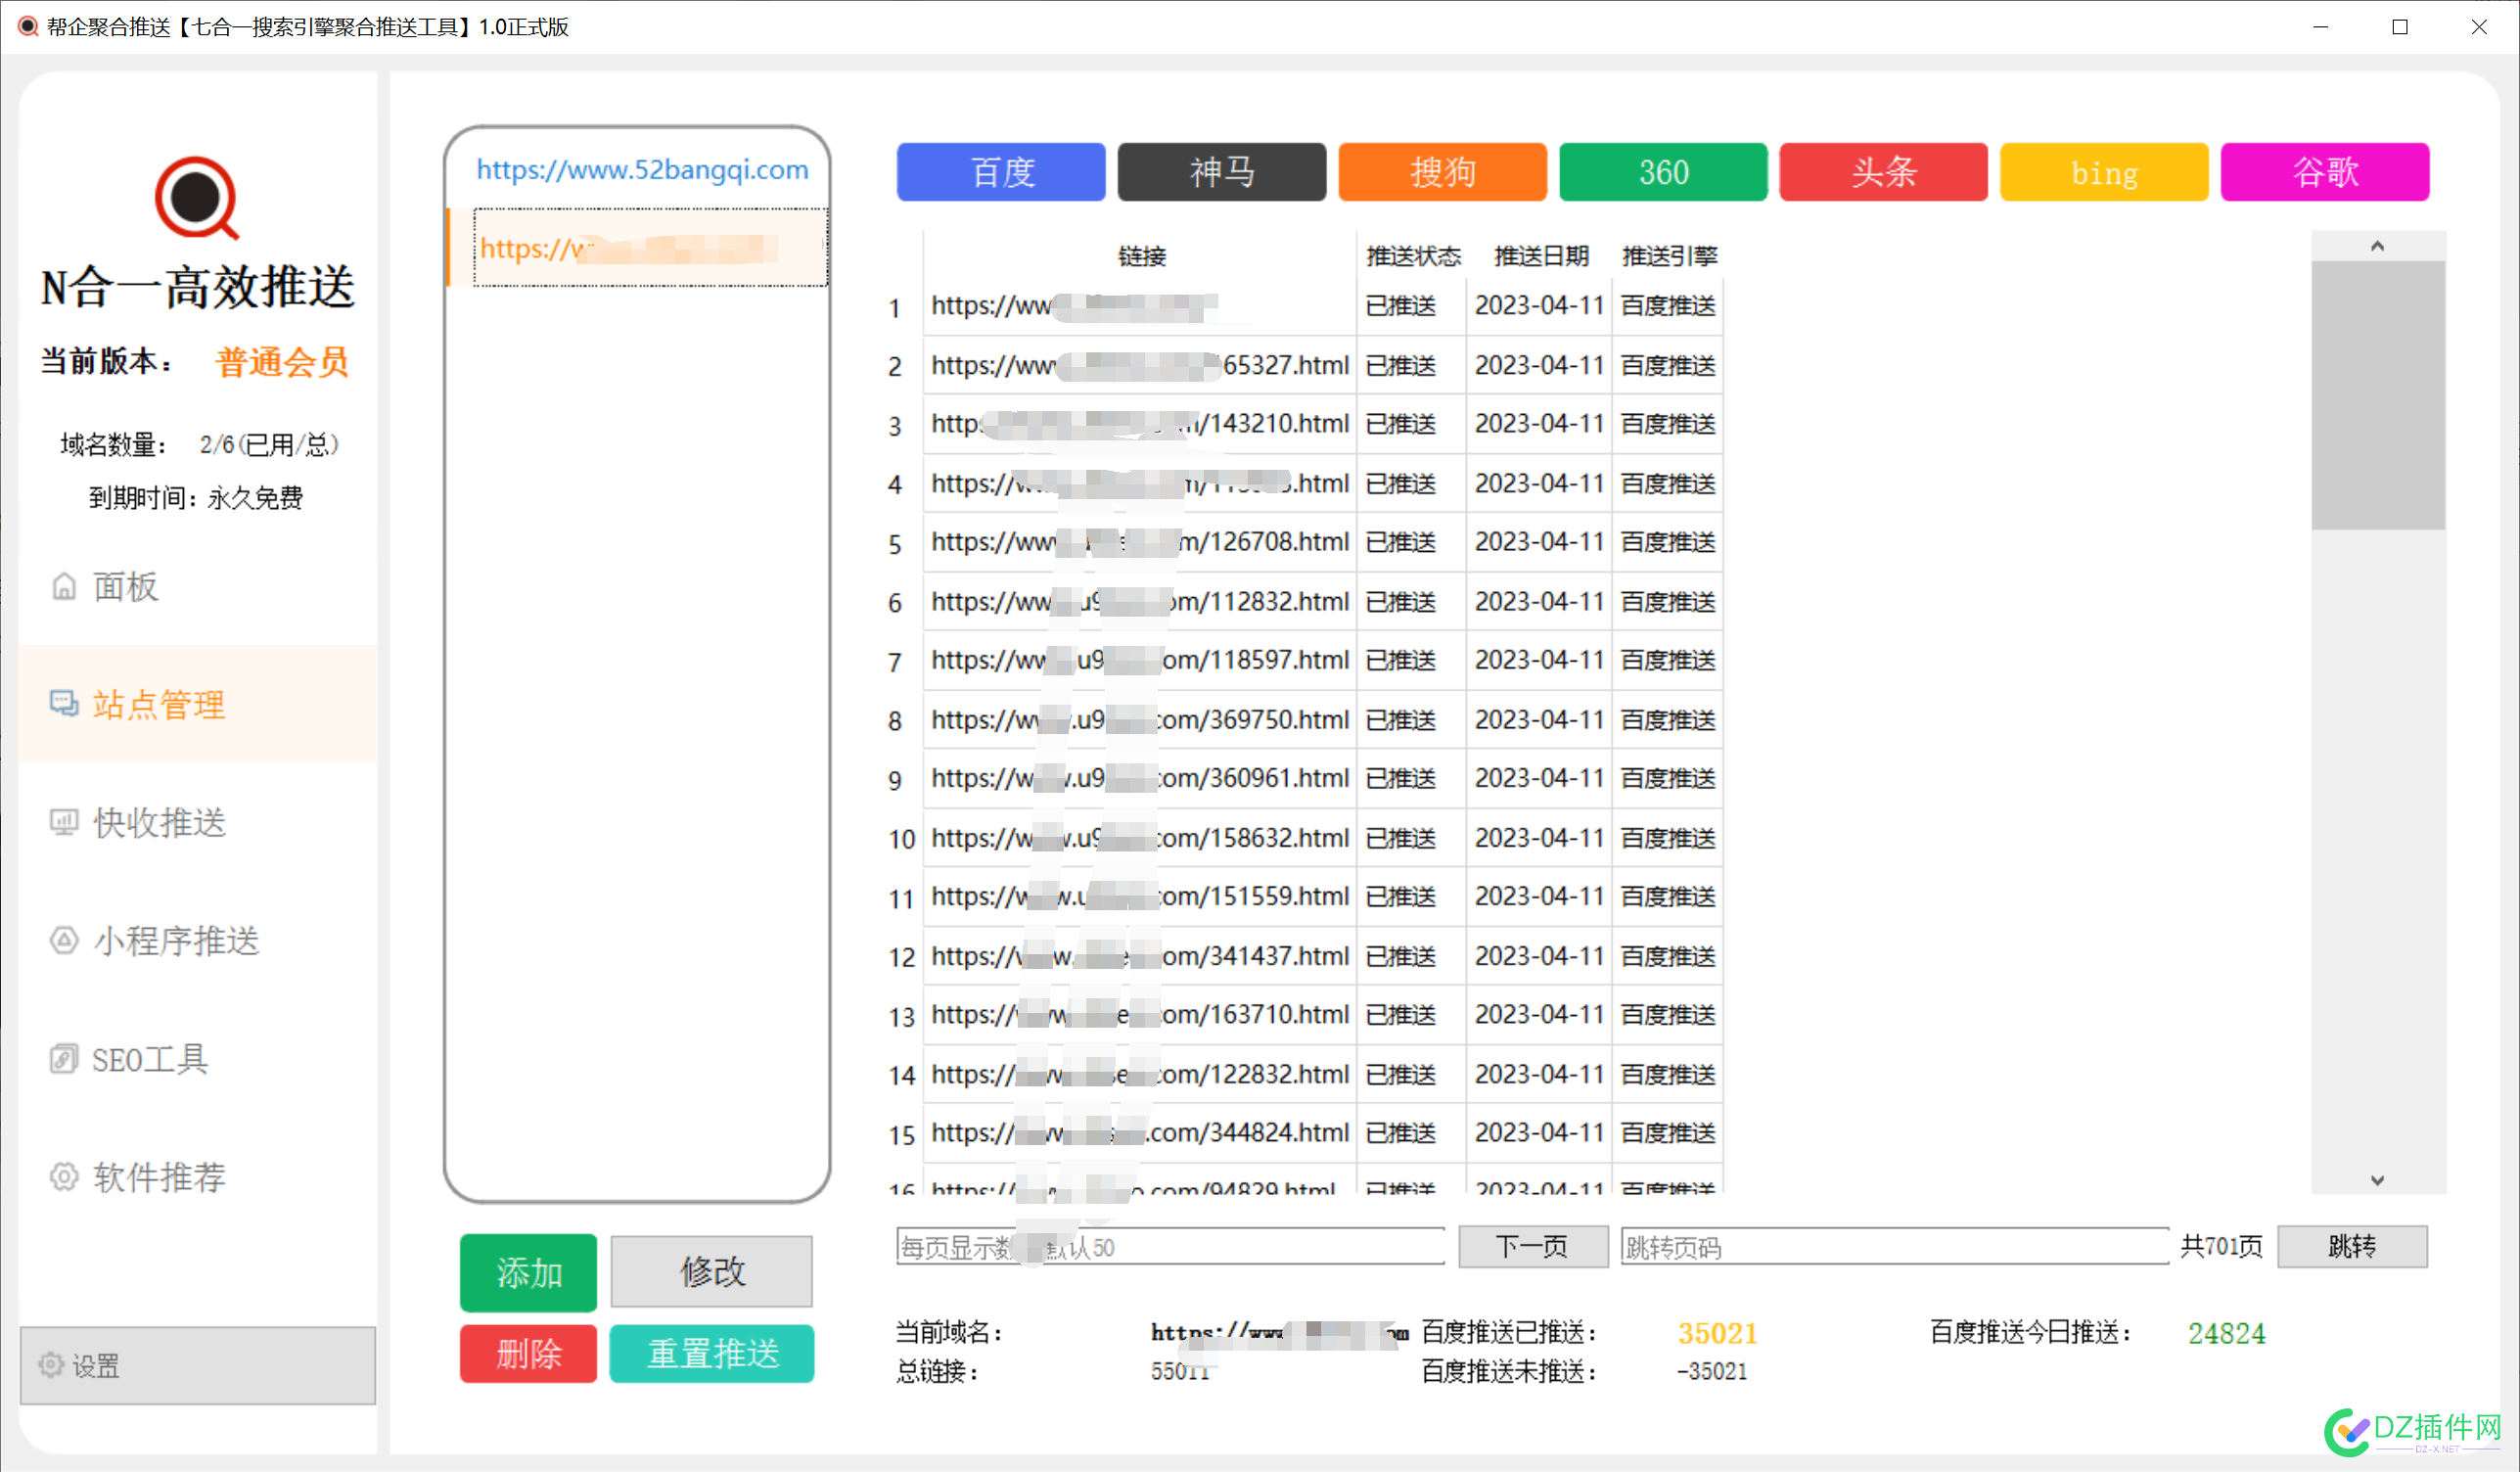Select row 14 link ending 122832.html
Viewport: 2520px width, 1472px height.
tap(1140, 1073)
